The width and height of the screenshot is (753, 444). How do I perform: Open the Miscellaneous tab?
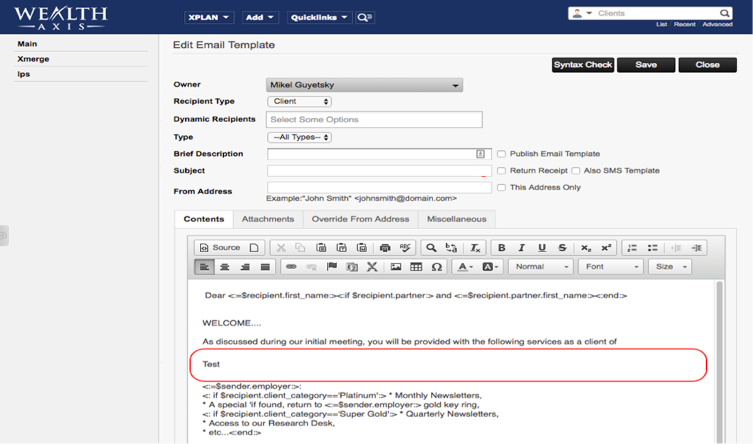(x=457, y=219)
